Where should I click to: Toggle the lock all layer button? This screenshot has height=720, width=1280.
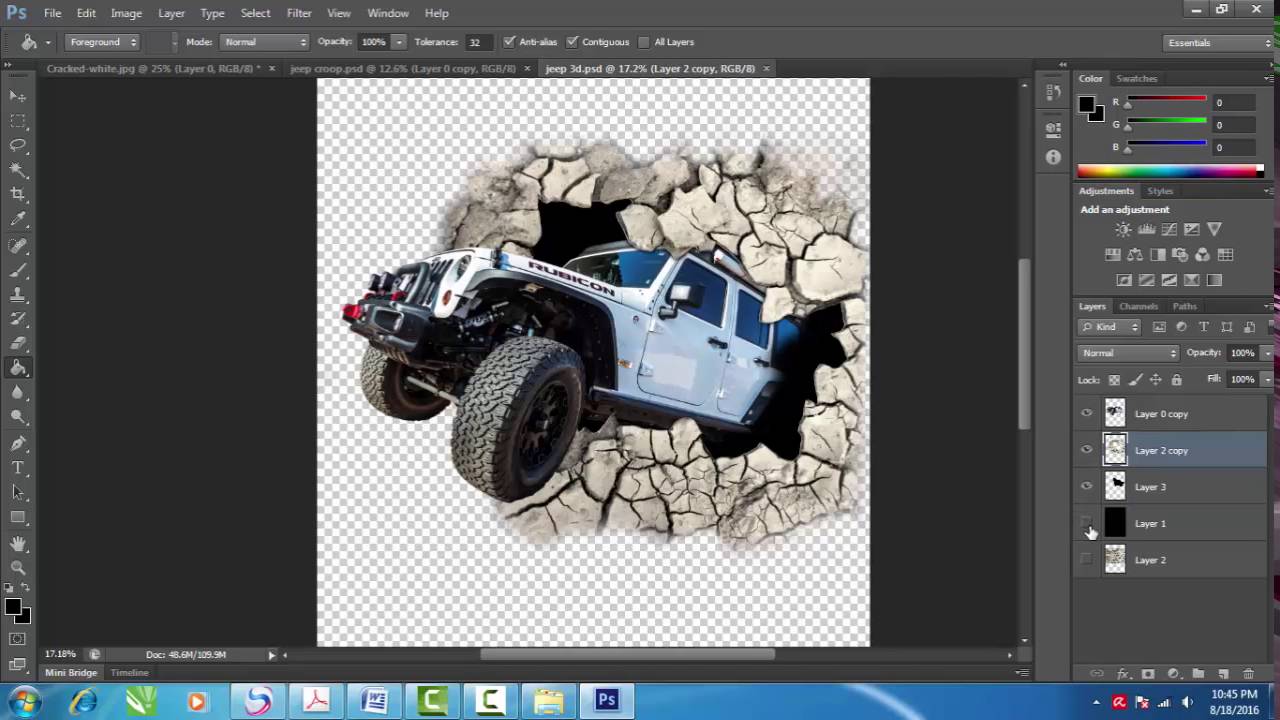pos(1176,380)
